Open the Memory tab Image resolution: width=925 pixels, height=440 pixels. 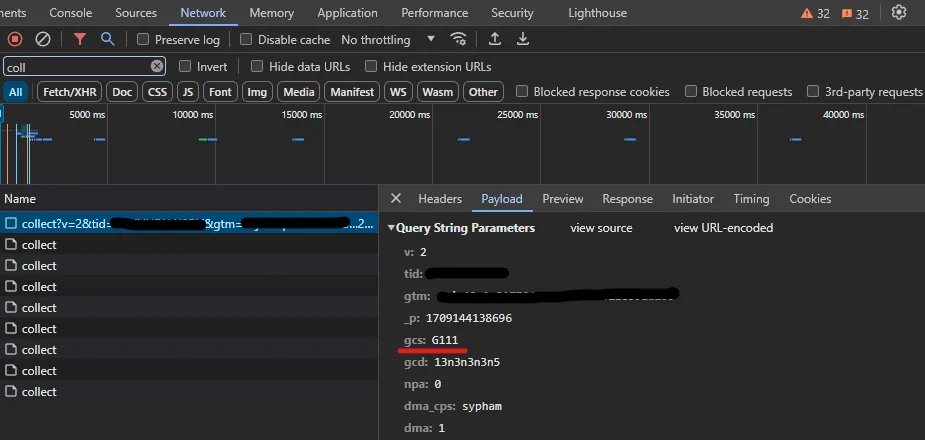point(271,12)
